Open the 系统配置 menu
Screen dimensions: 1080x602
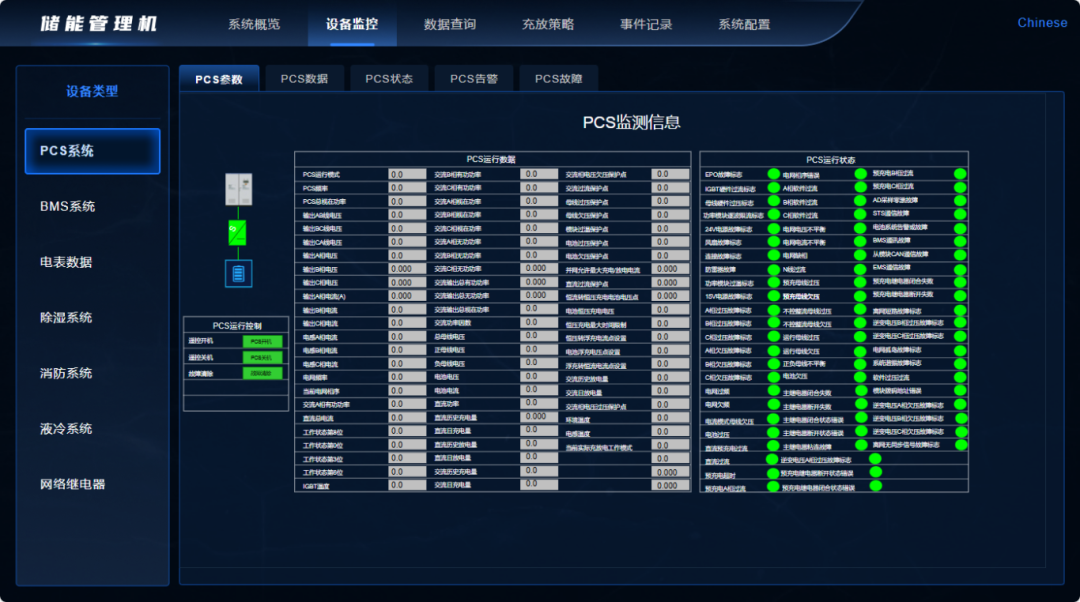click(744, 24)
